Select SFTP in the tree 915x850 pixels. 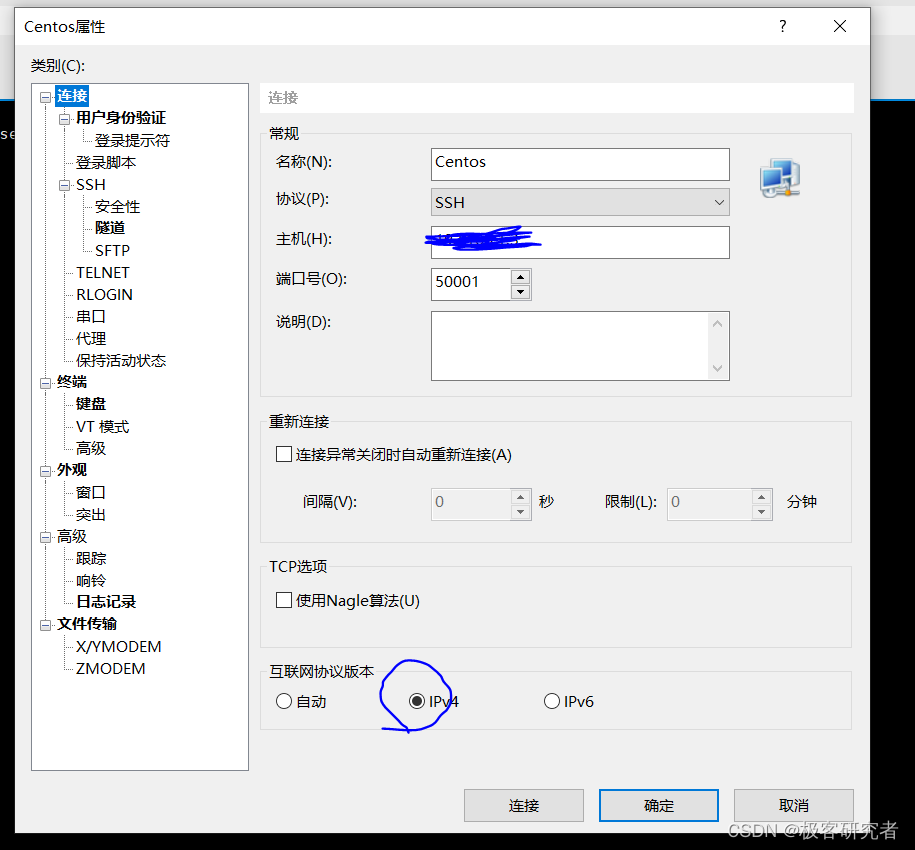click(x=112, y=250)
